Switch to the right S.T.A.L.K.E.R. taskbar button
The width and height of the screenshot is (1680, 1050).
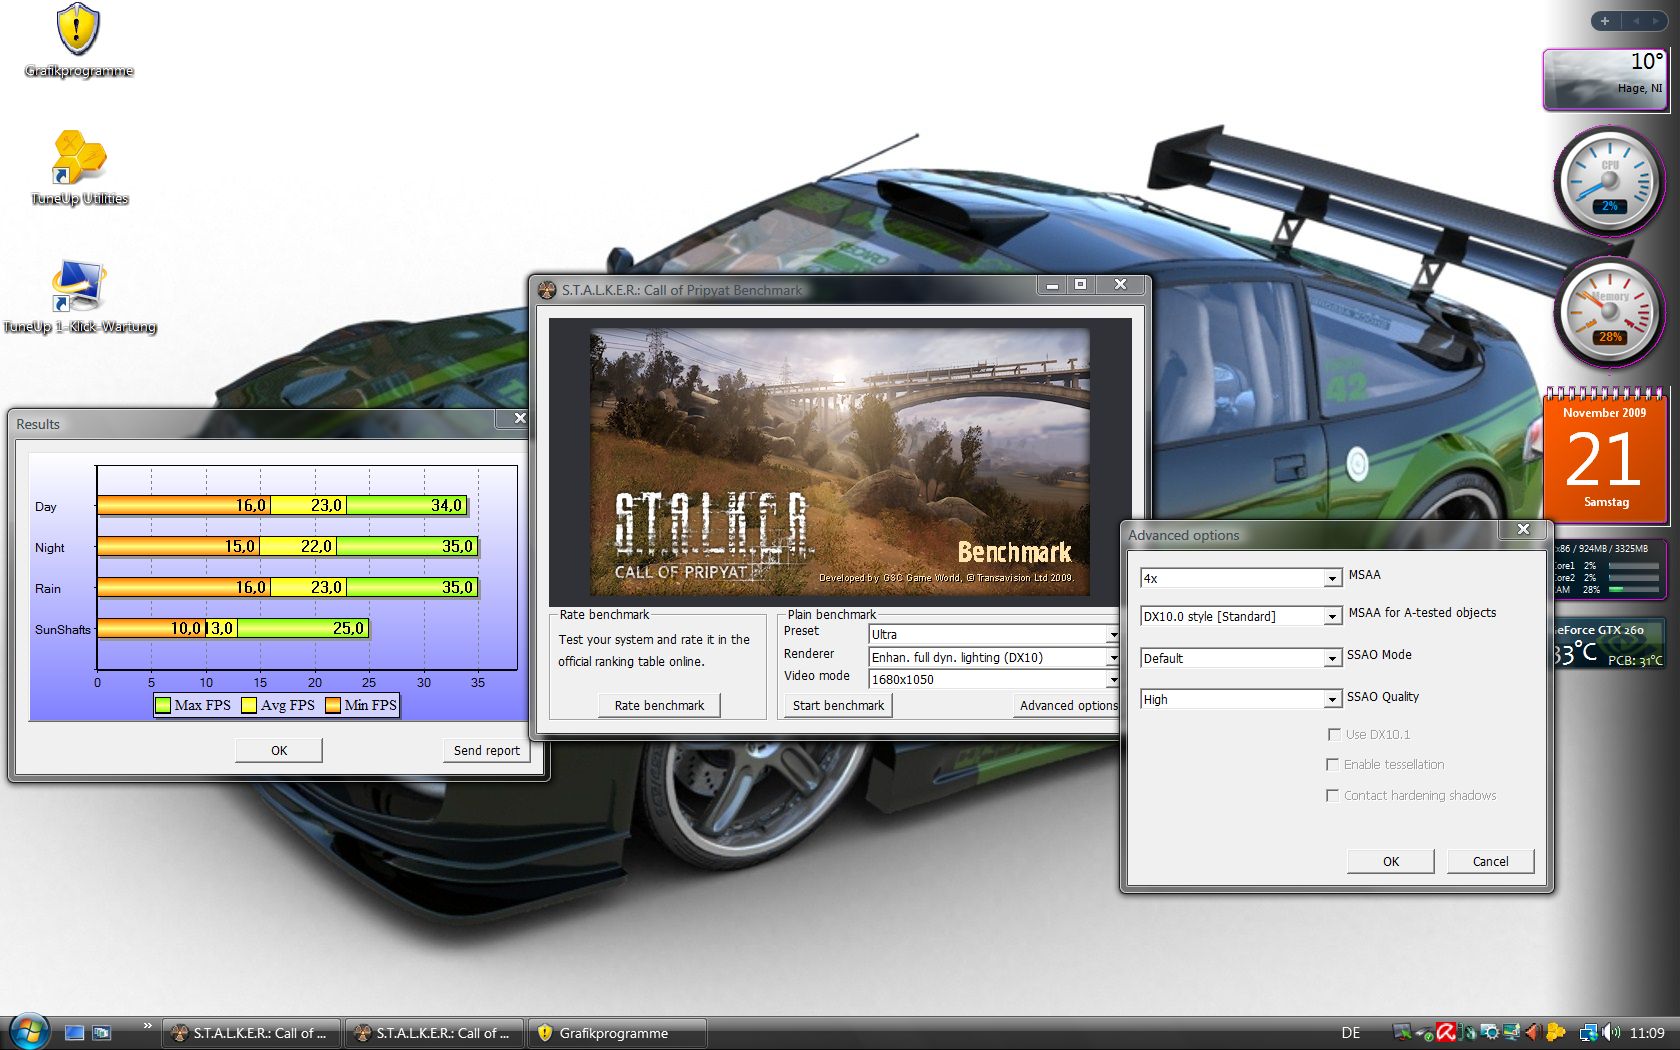coord(434,1033)
